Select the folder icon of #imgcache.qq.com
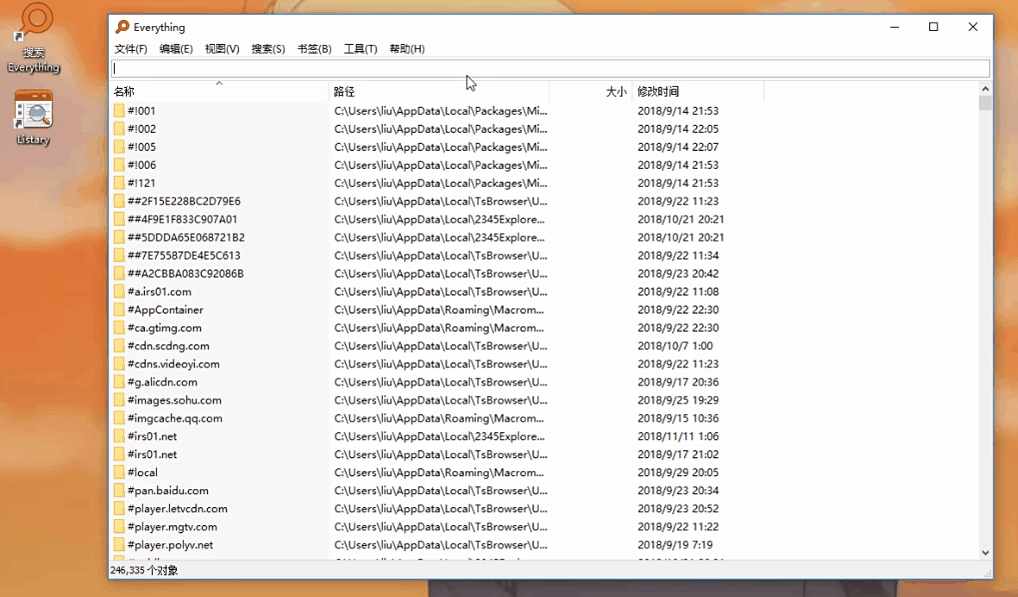1018x597 pixels. (119, 419)
